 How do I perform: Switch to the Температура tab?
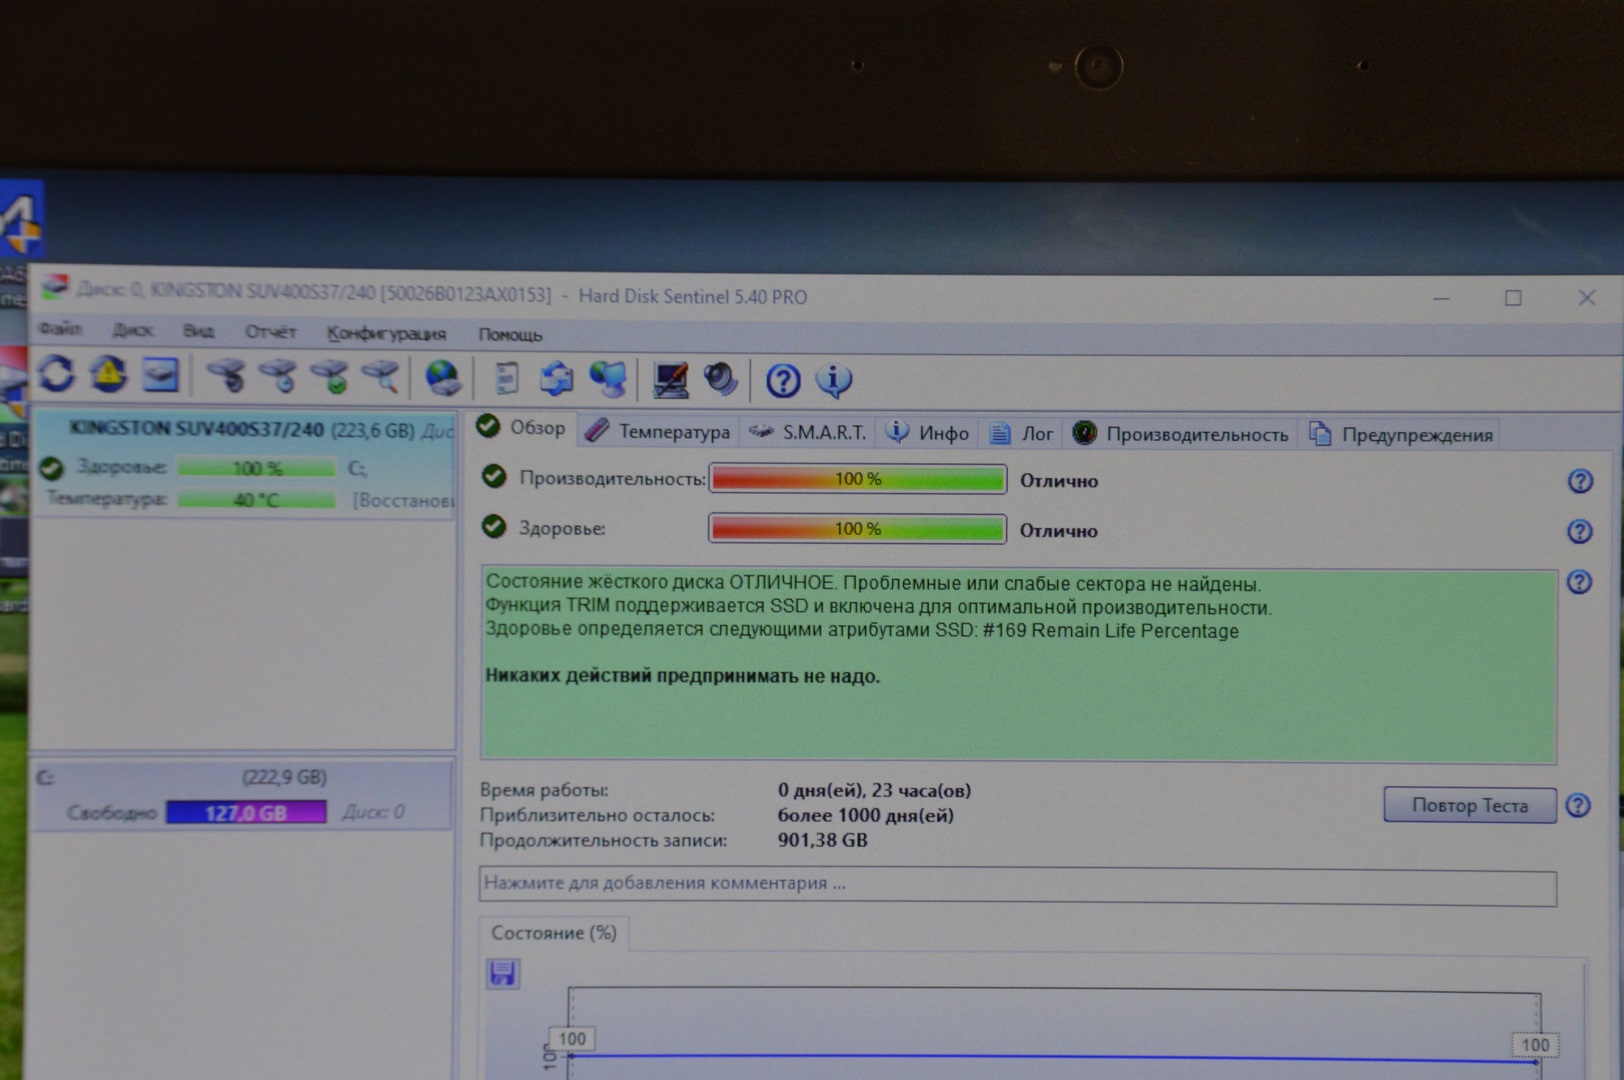[659, 431]
